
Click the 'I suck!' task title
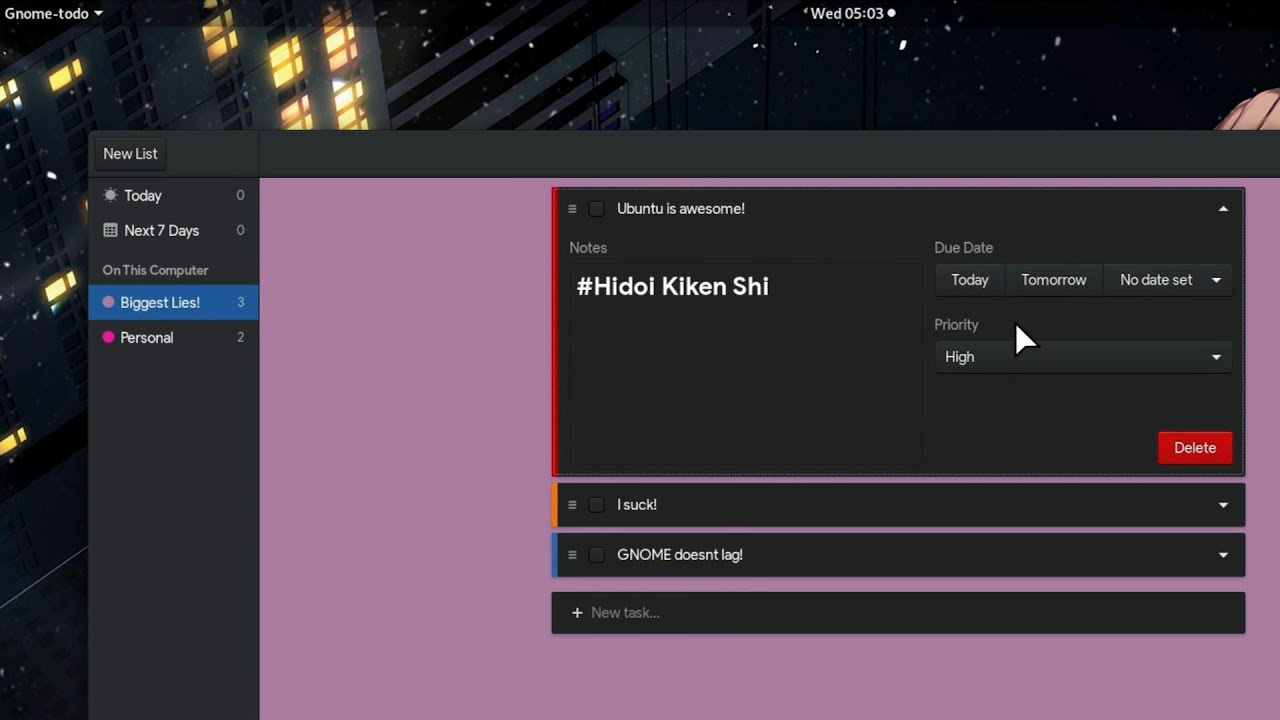637,505
